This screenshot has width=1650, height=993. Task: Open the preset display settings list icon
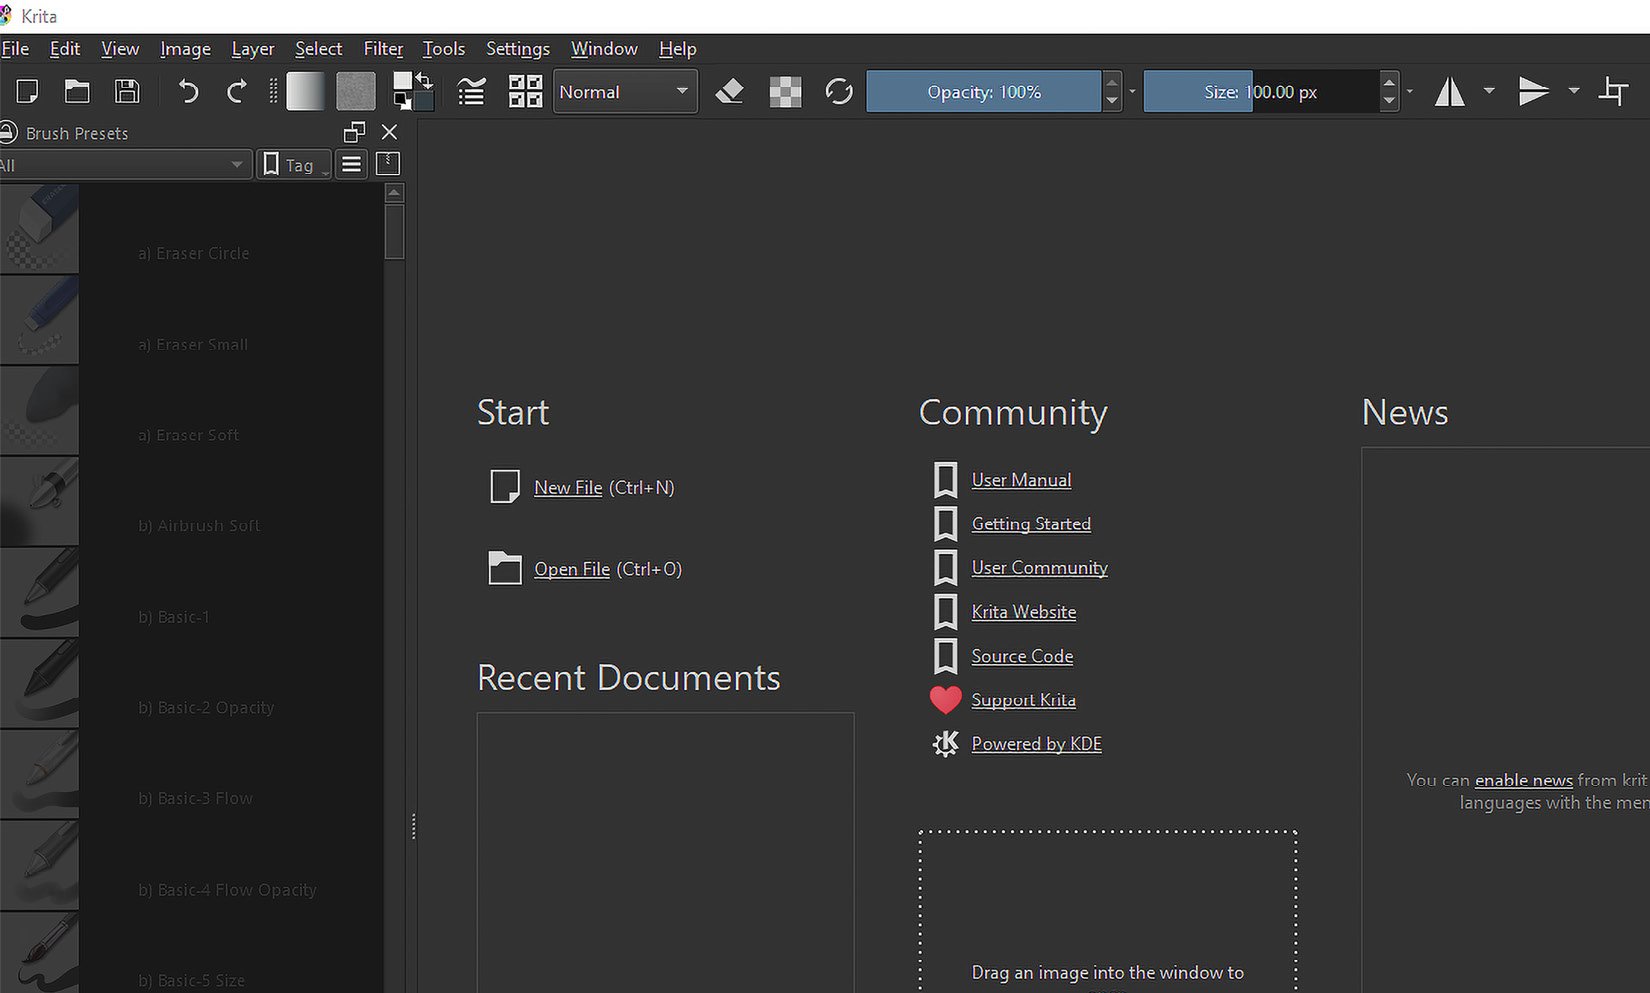point(352,164)
